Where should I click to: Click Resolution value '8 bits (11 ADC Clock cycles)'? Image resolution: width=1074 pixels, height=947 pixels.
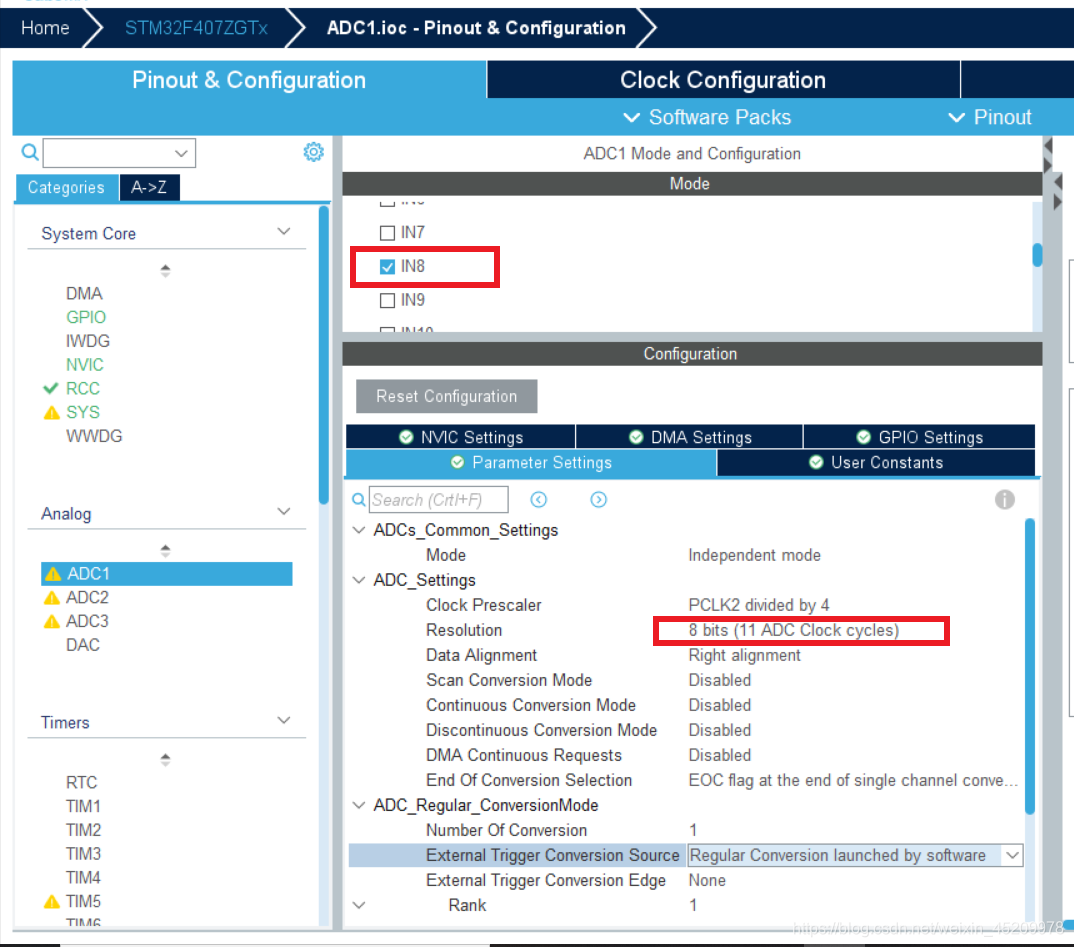click(794, 630)
